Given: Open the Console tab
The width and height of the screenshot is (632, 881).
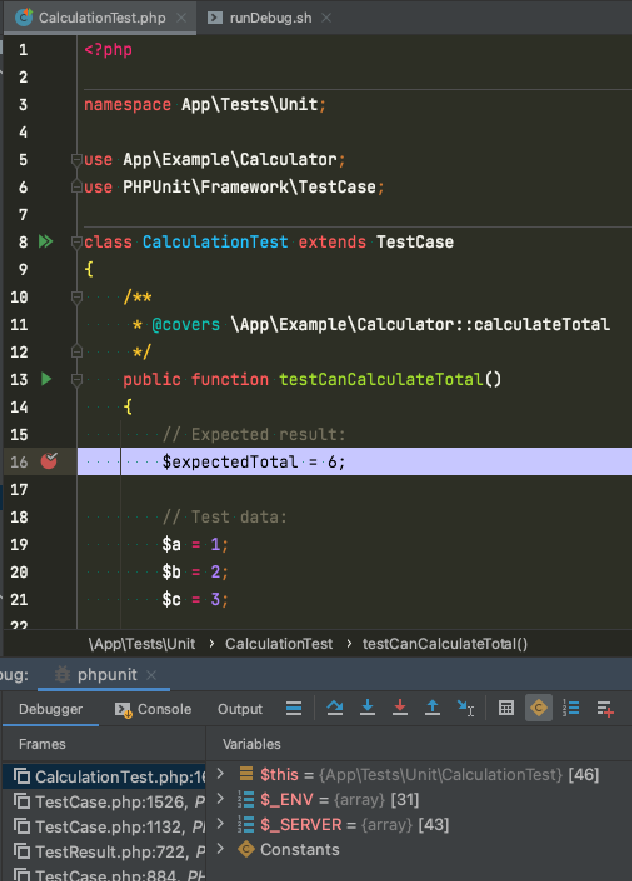Looking at the screenshot, I should point(153,709).
